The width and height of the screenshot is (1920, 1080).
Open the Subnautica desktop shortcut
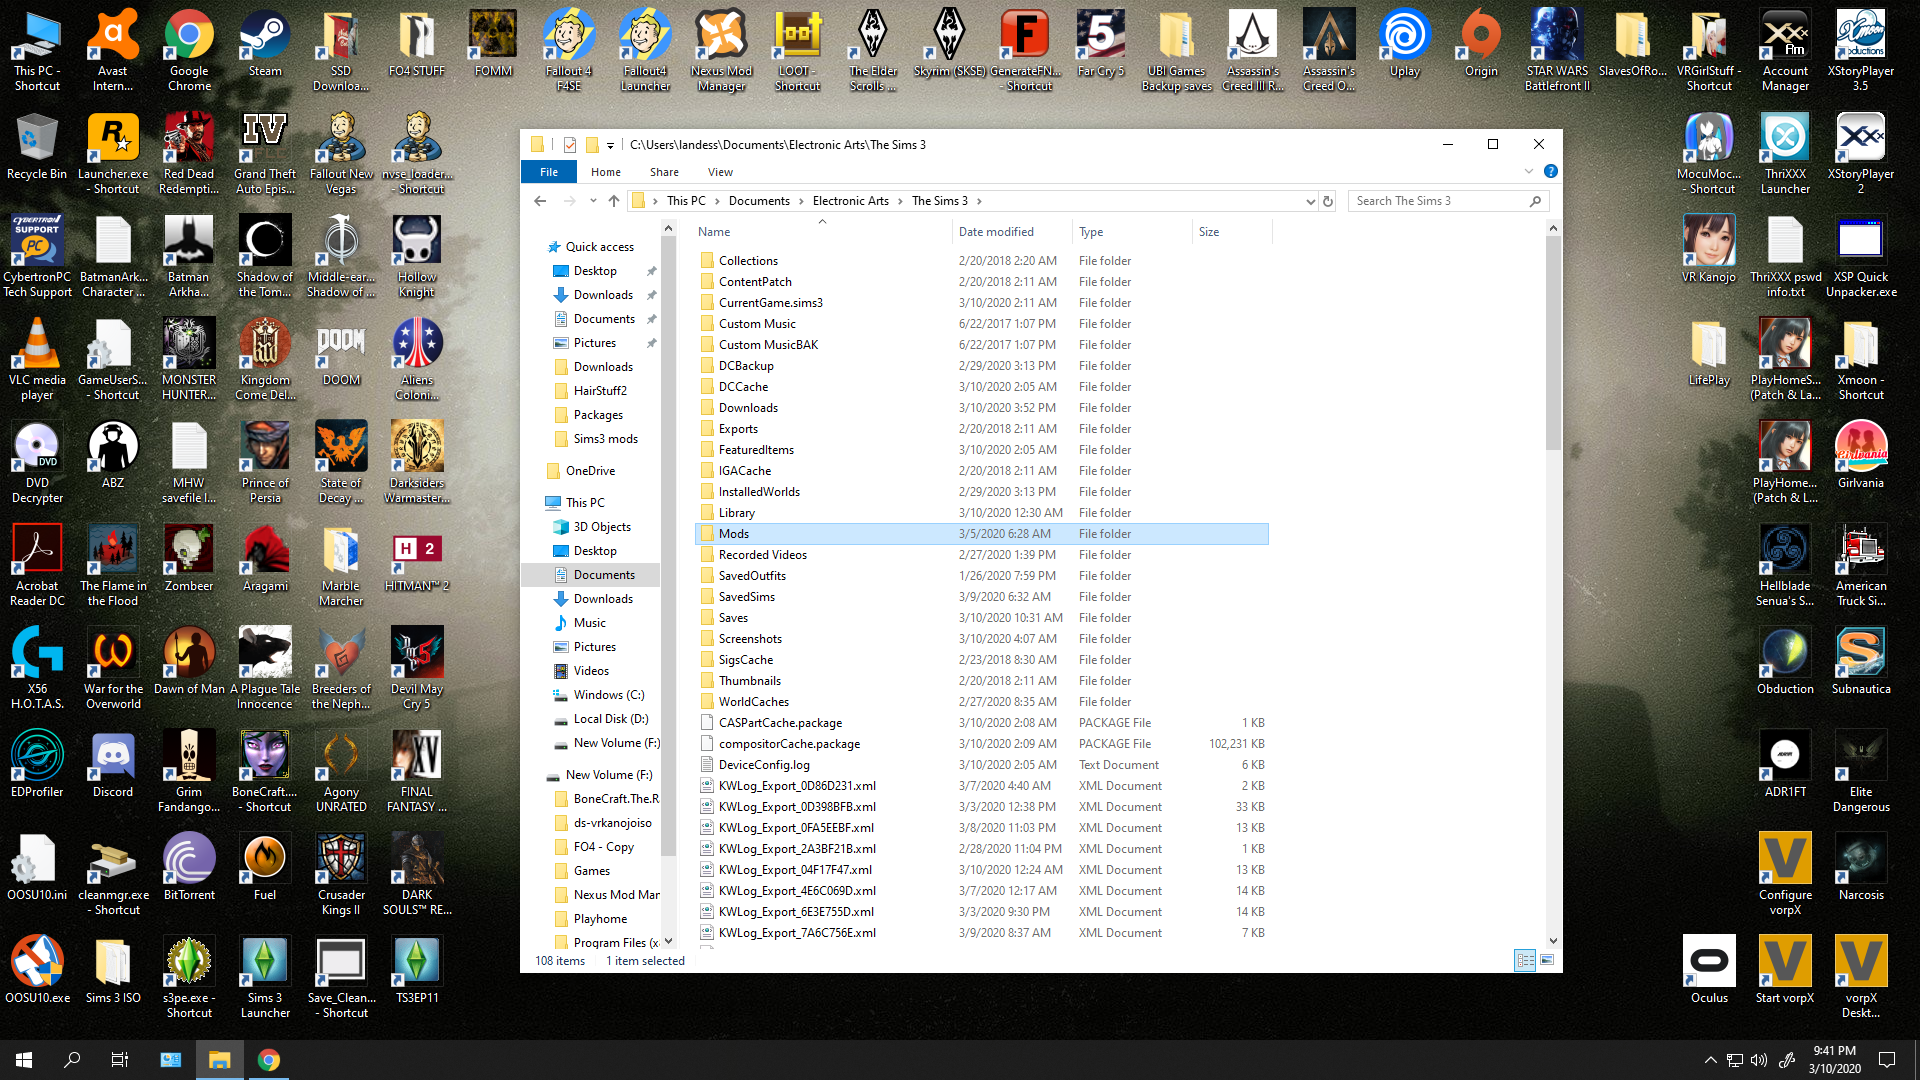(1861, 663)
